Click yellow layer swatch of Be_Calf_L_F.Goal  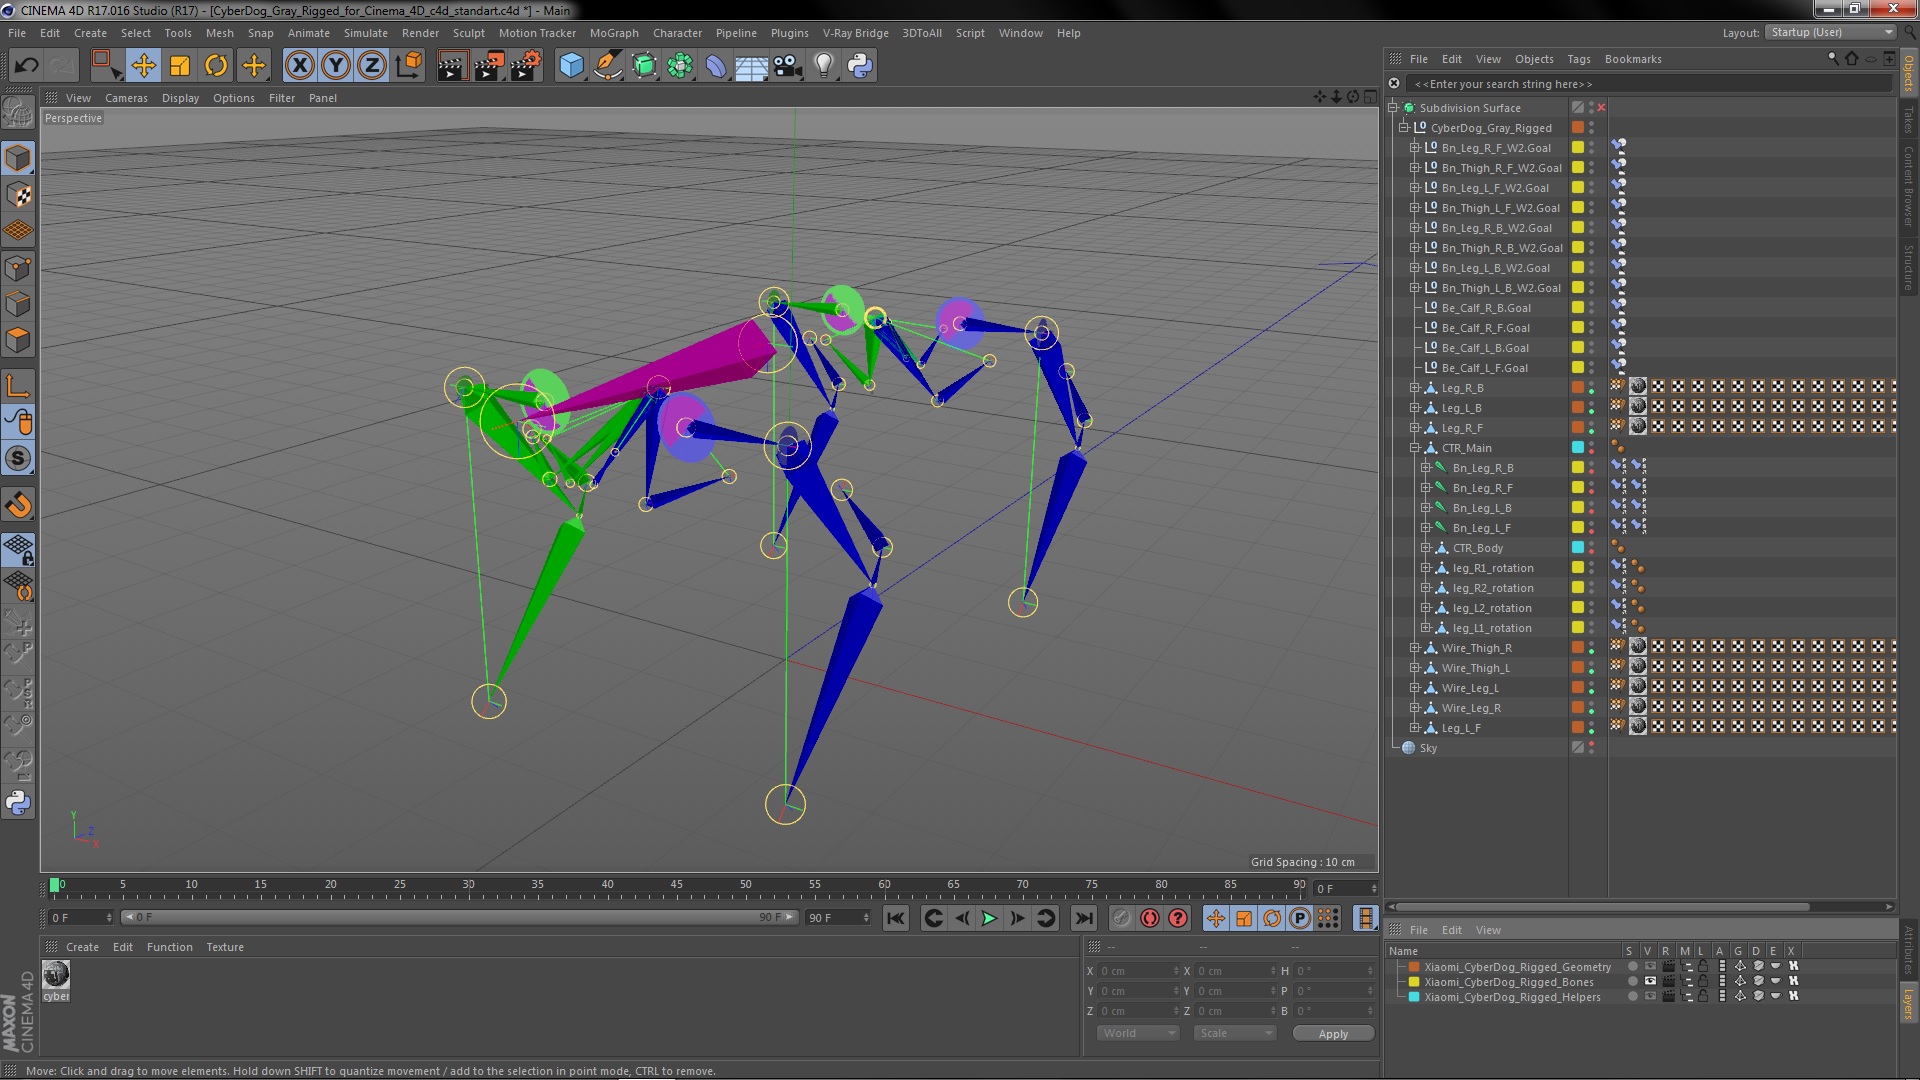click(x=1578, y=368)
